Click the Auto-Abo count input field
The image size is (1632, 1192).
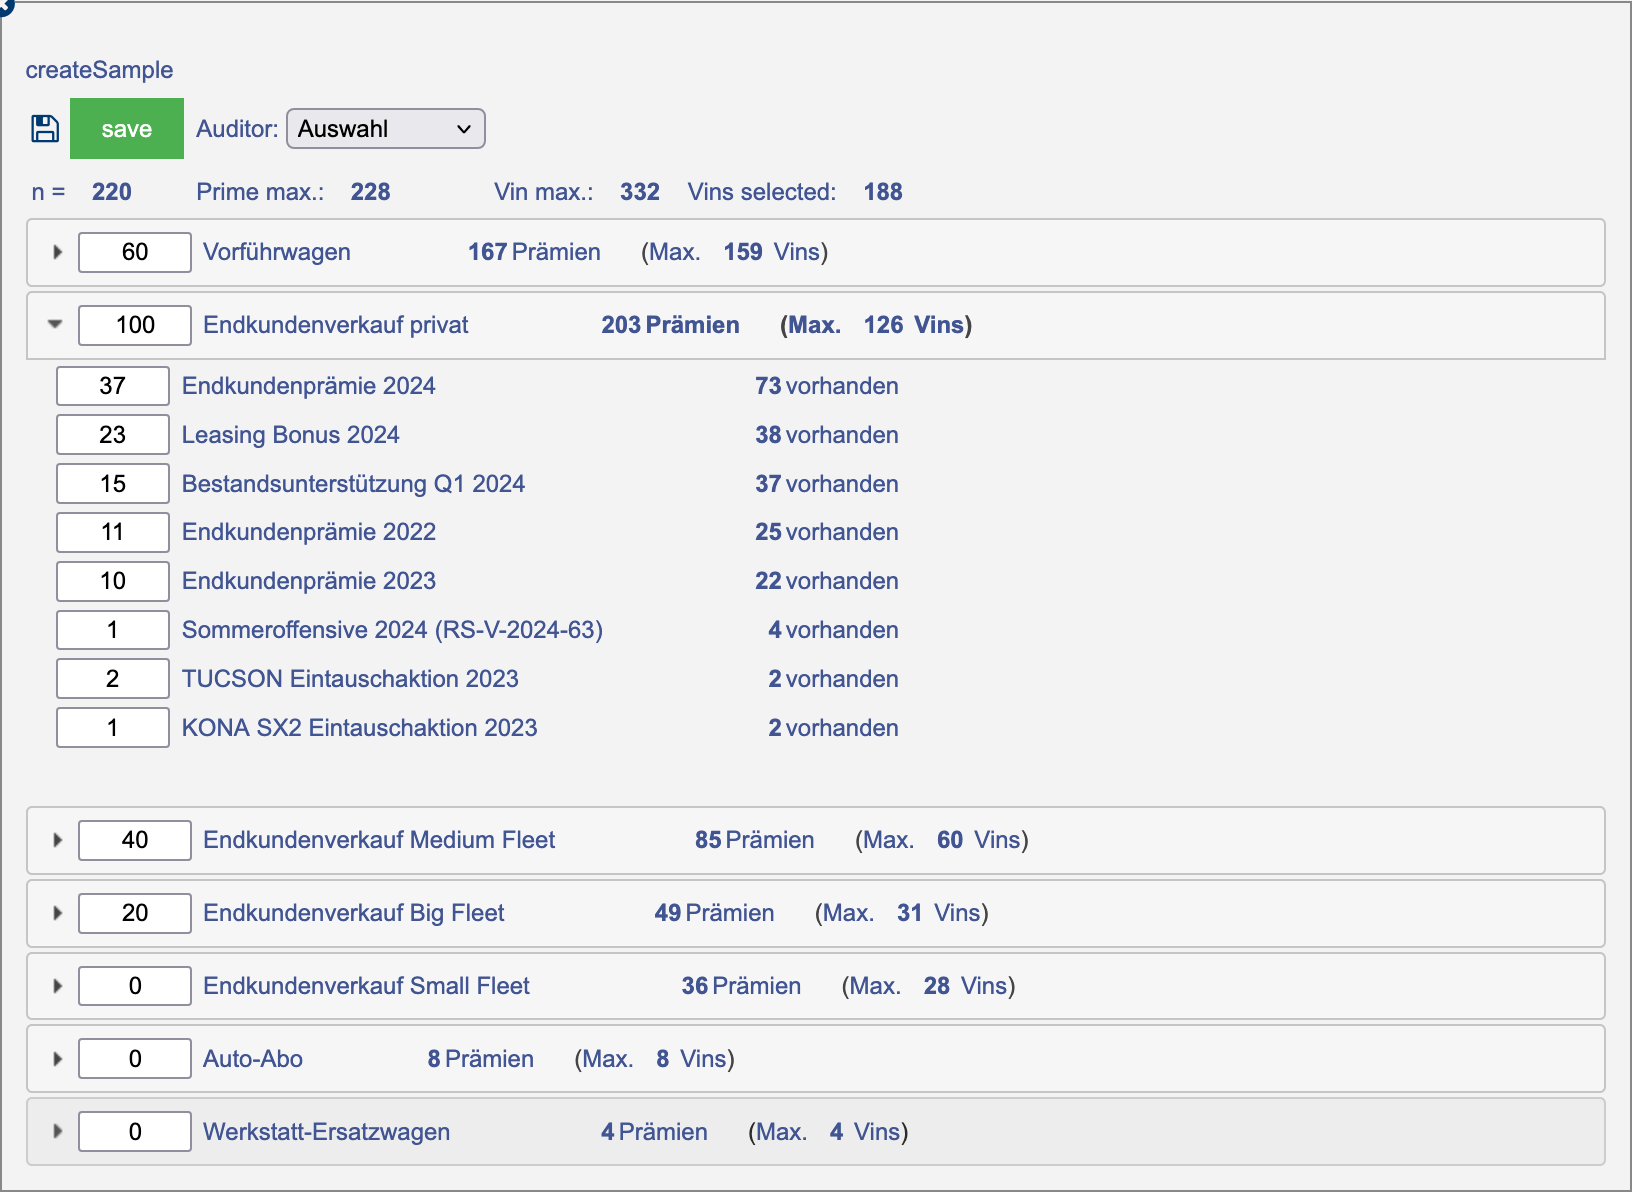134,1058
